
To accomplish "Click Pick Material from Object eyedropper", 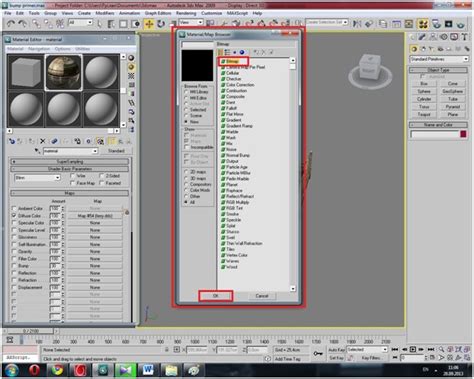I will pyautogui.click(x=37, y=151).
